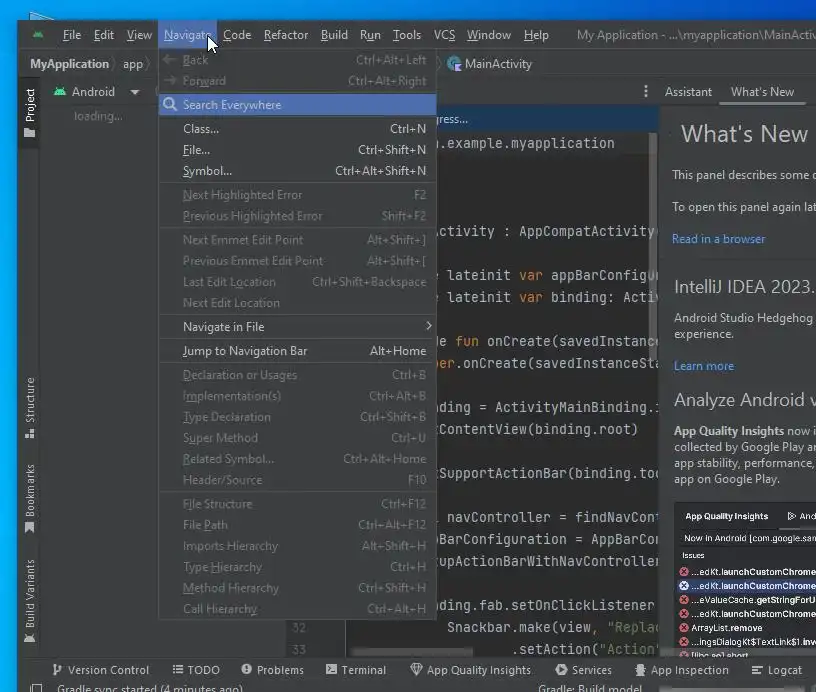The image size is (816, 692).
Task: Click the lateinit var binding code line
Action: tap(545, 297)
